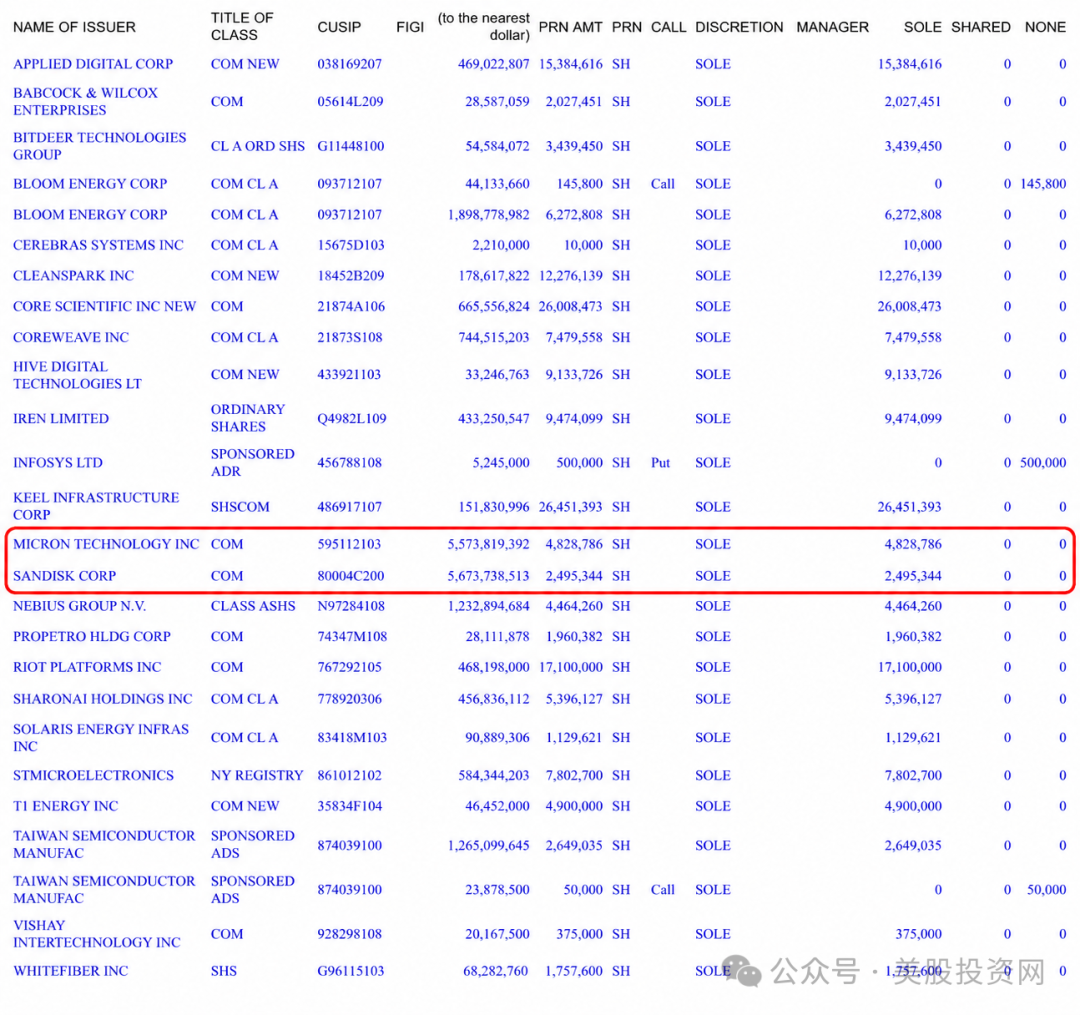
Task: Select CLASS ASHS class for Nebius
Action: click(253, 606)
